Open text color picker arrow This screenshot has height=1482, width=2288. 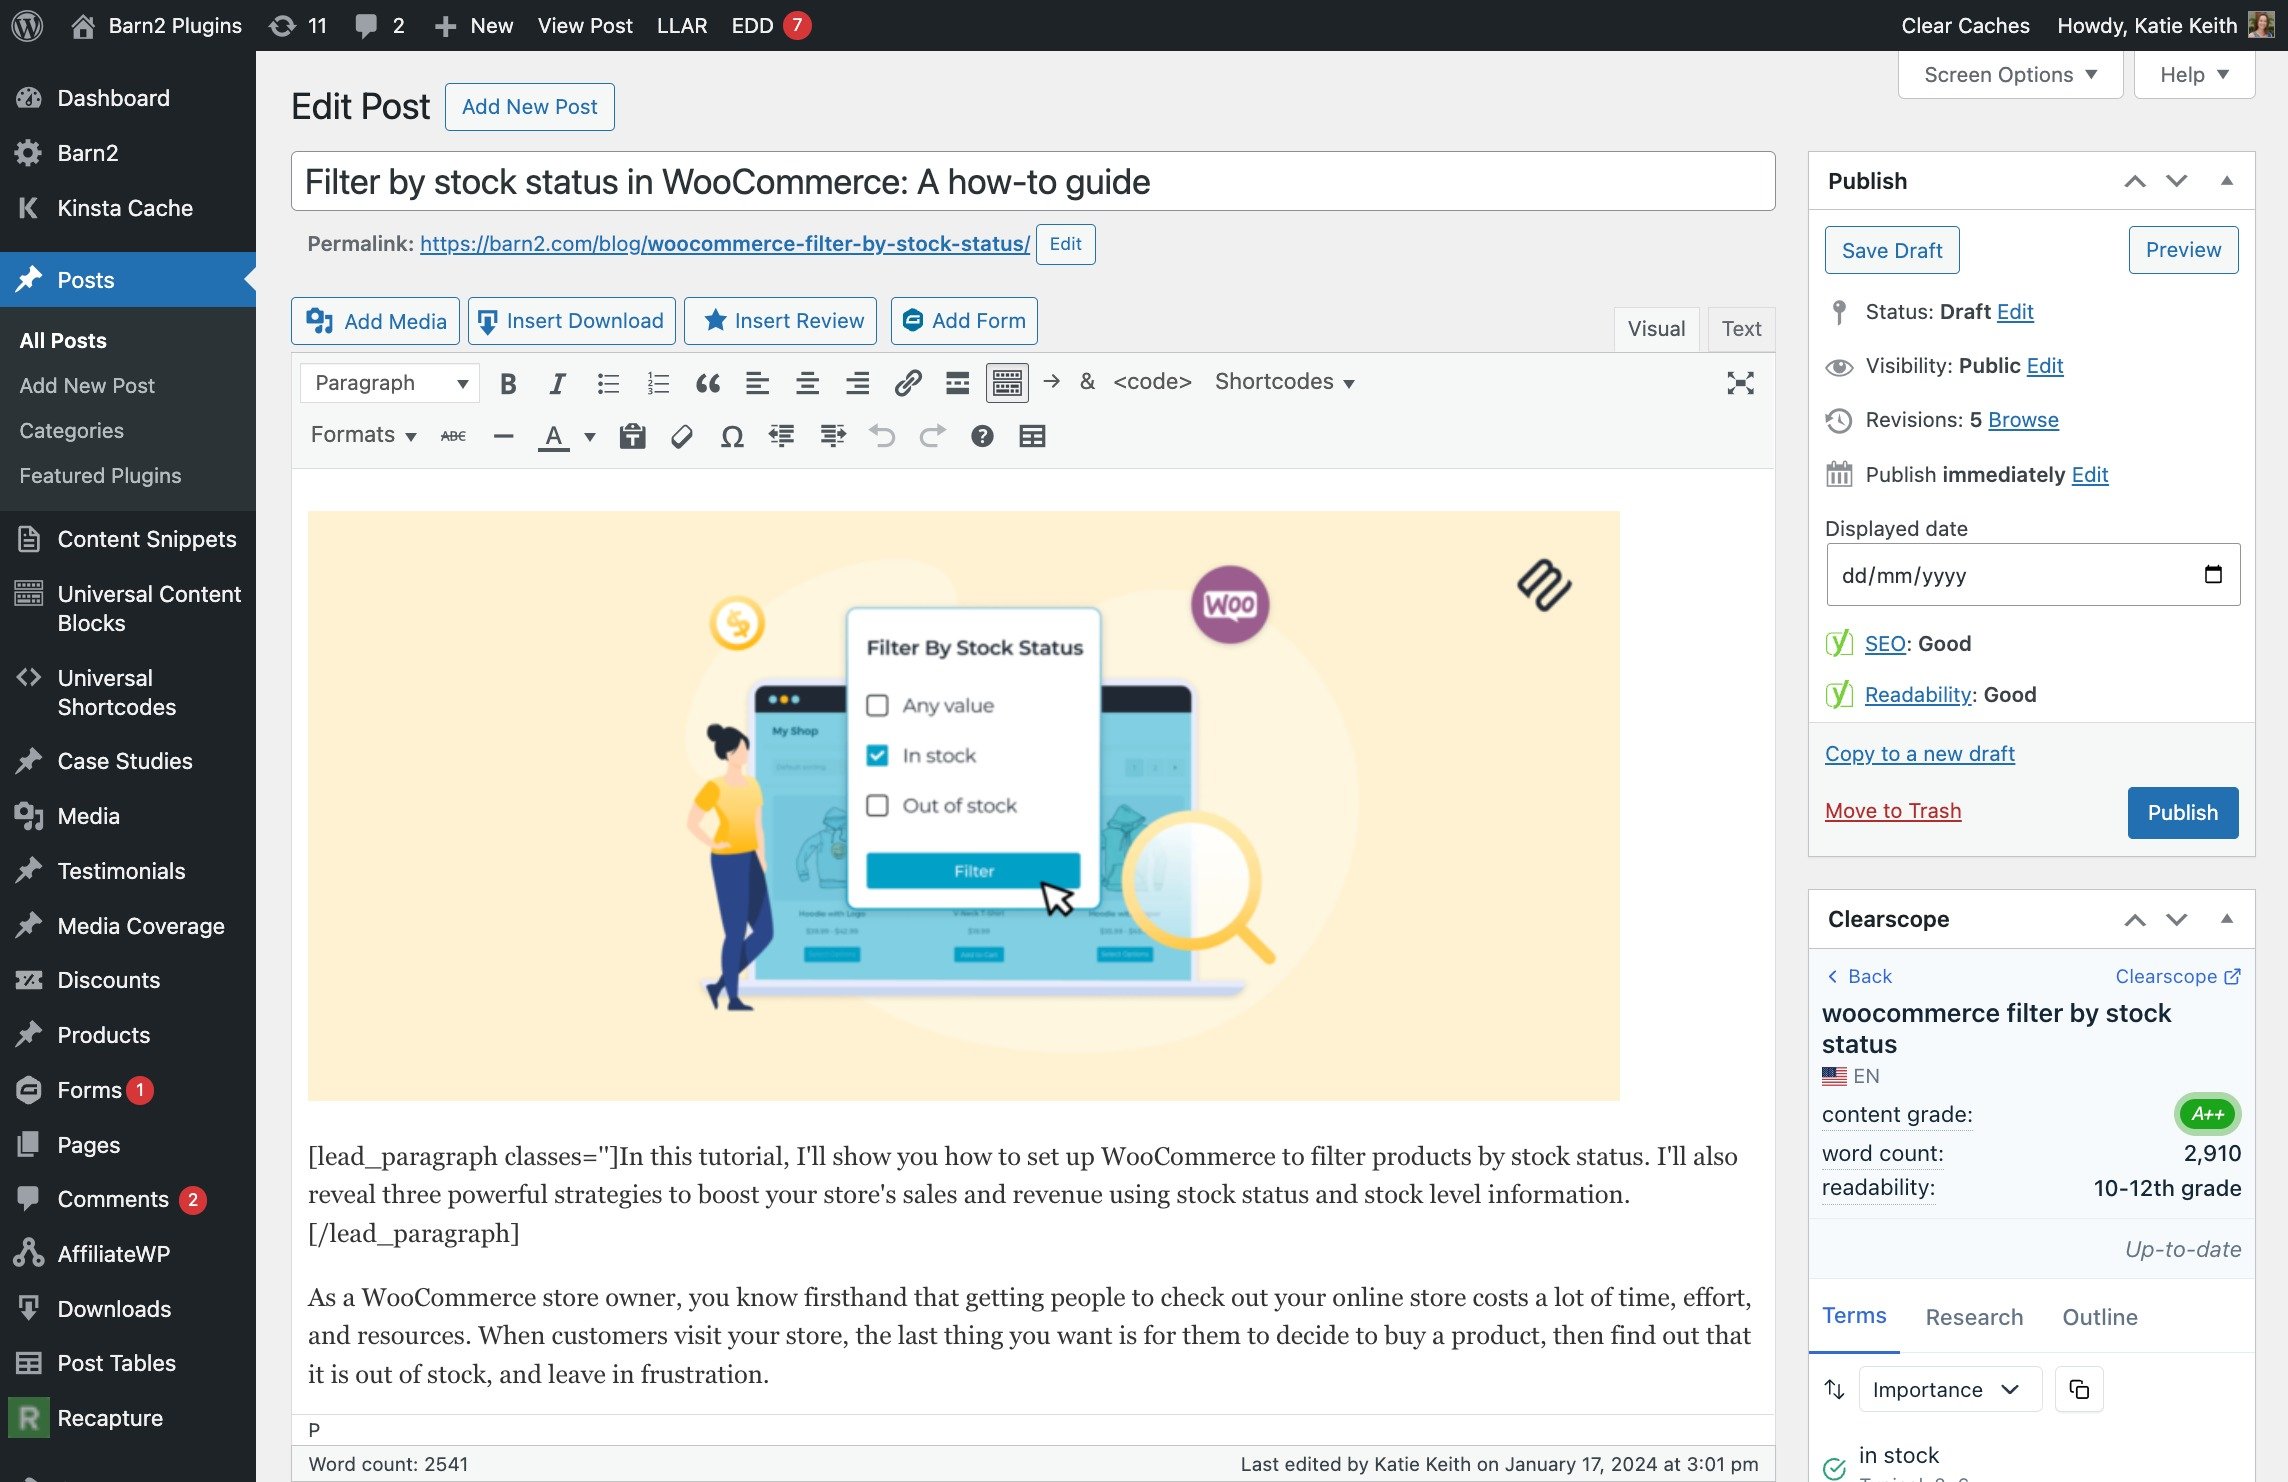click(x=590, y=436)
